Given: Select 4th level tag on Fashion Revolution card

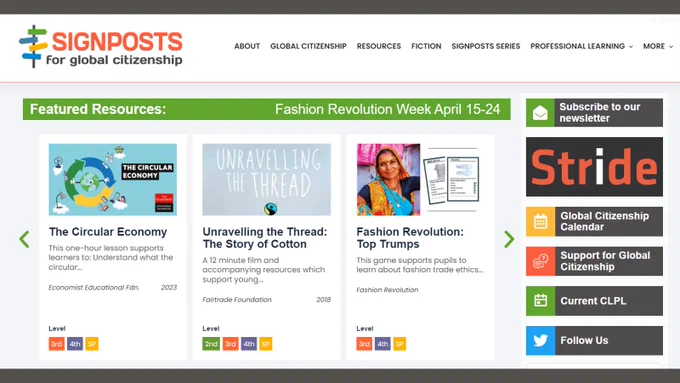Looking at the screenshot, I should point(382,344).
